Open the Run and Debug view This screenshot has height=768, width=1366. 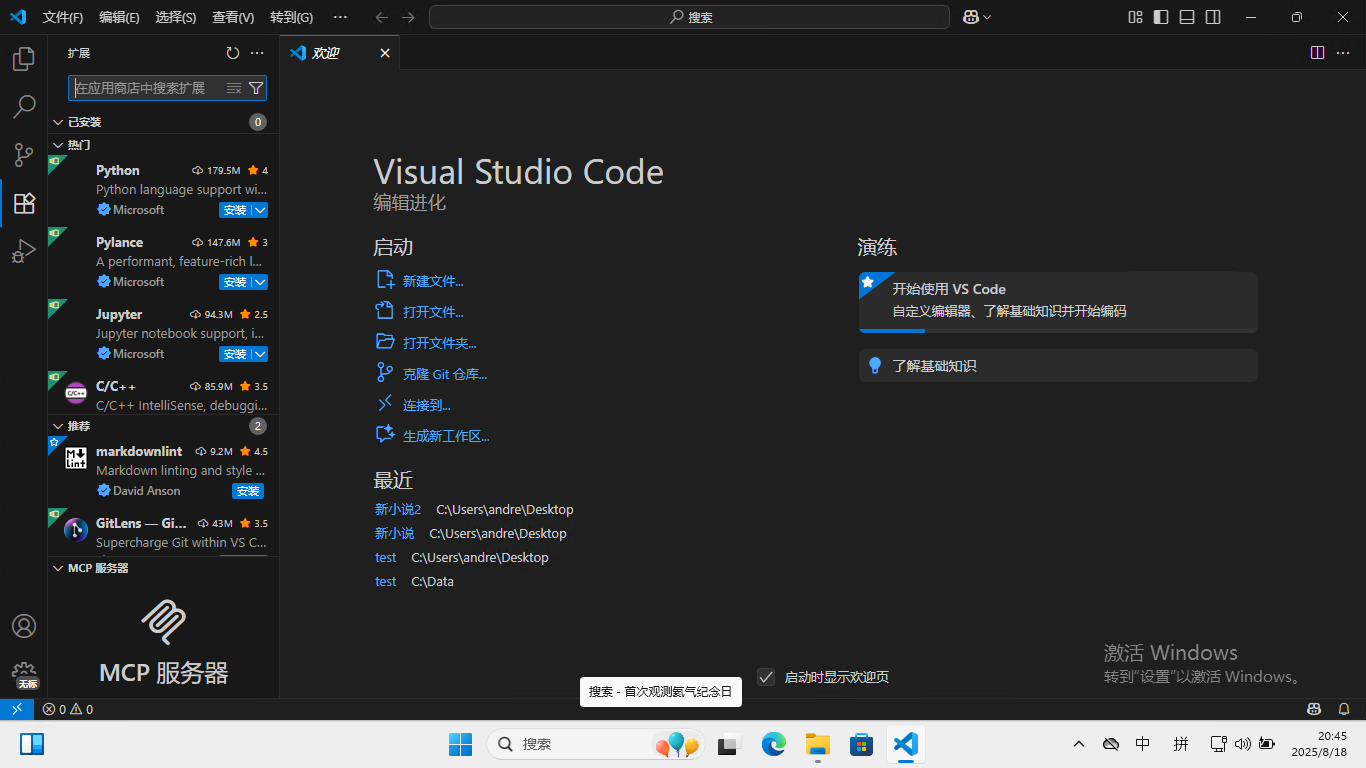point(24,251)
